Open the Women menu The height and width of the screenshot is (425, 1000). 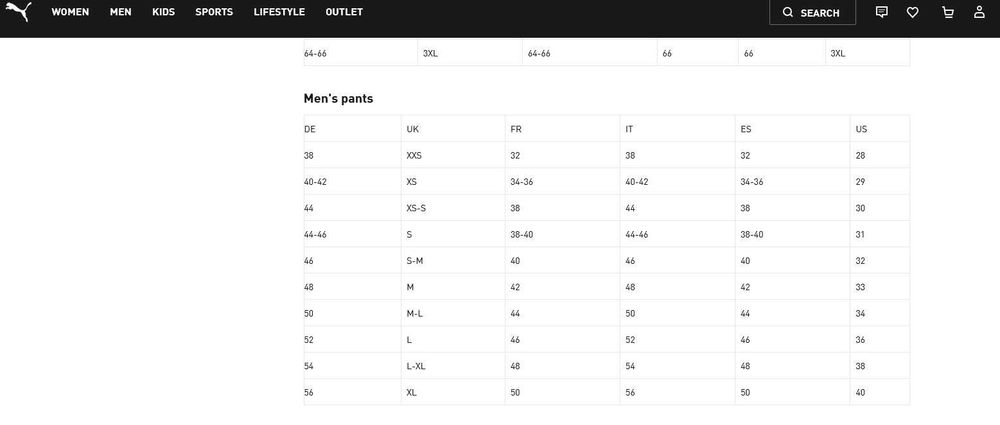pyautogui.click(x=70, y=11)
